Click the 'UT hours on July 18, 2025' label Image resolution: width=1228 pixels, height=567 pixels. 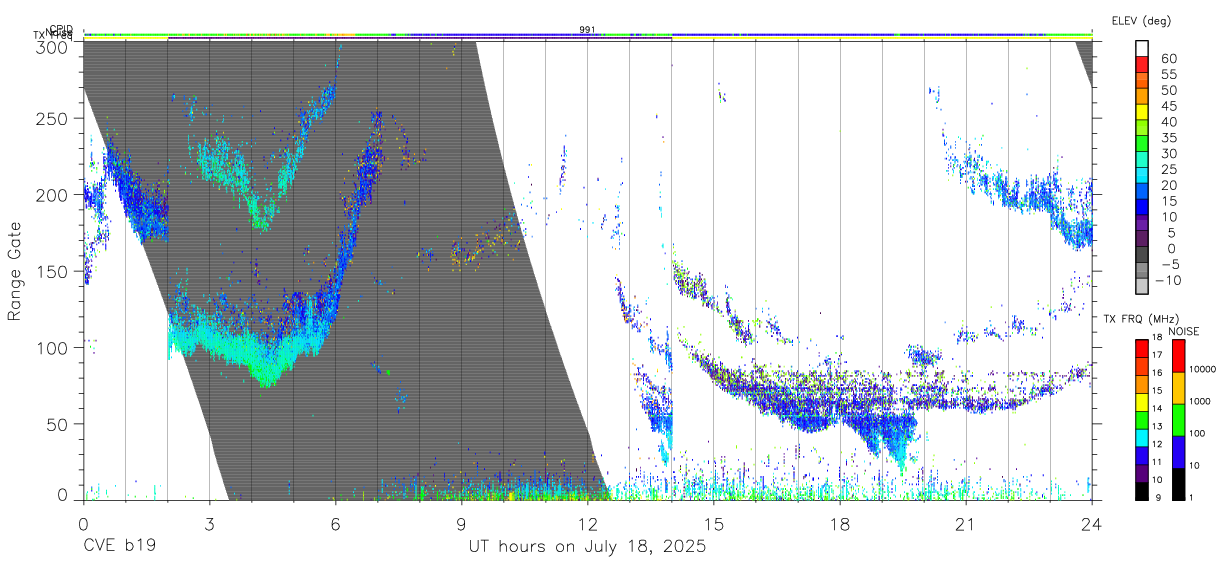[588, 547]
